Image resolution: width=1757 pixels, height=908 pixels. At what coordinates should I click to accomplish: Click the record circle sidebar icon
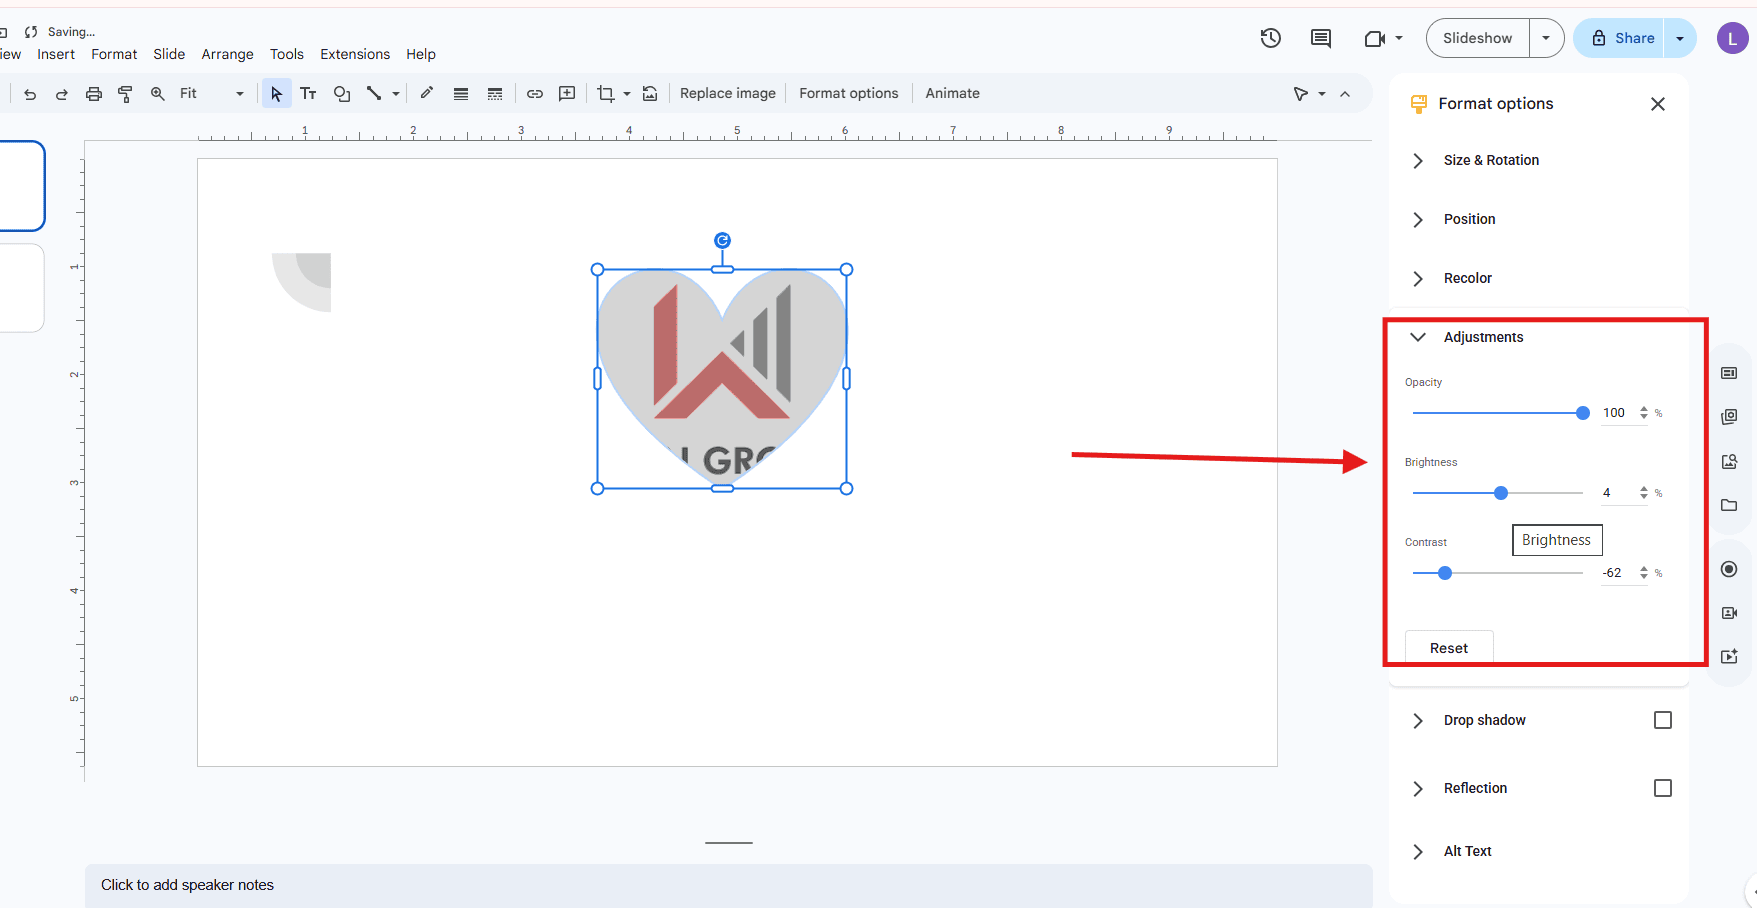[x=1729, y=569]
